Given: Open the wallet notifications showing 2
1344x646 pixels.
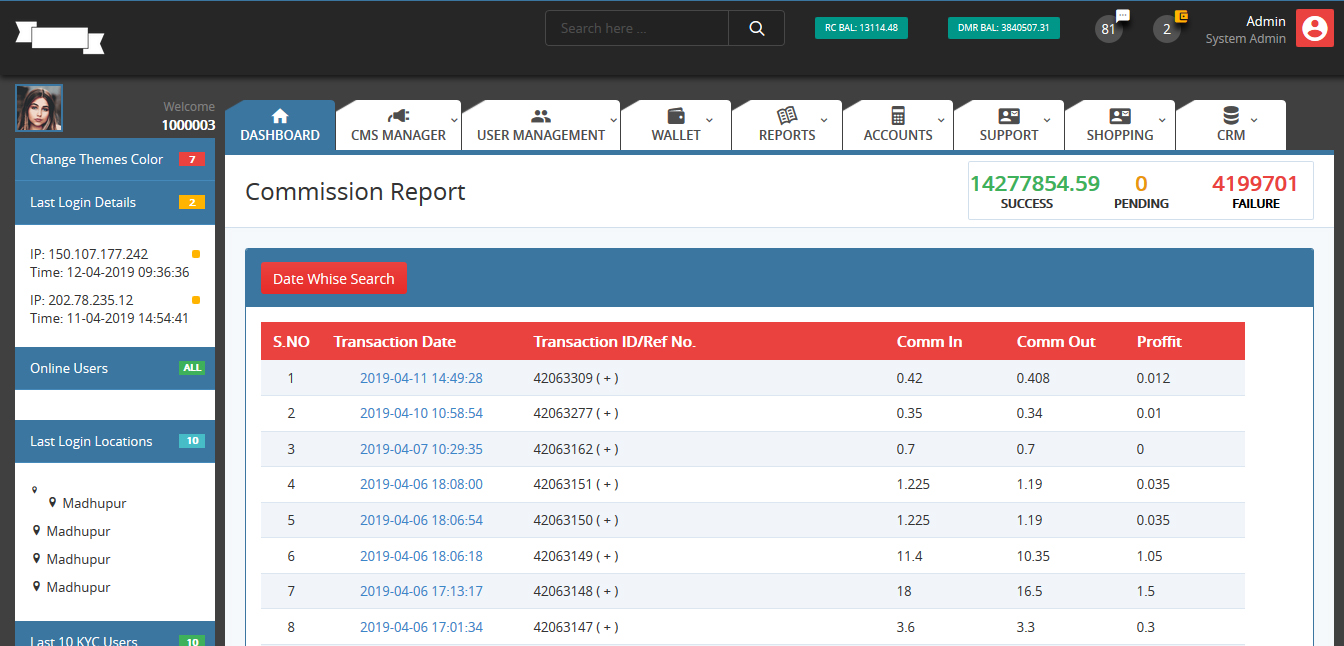Looking at the screenshot, I should pyautogui.click(x=1167, y=28).
